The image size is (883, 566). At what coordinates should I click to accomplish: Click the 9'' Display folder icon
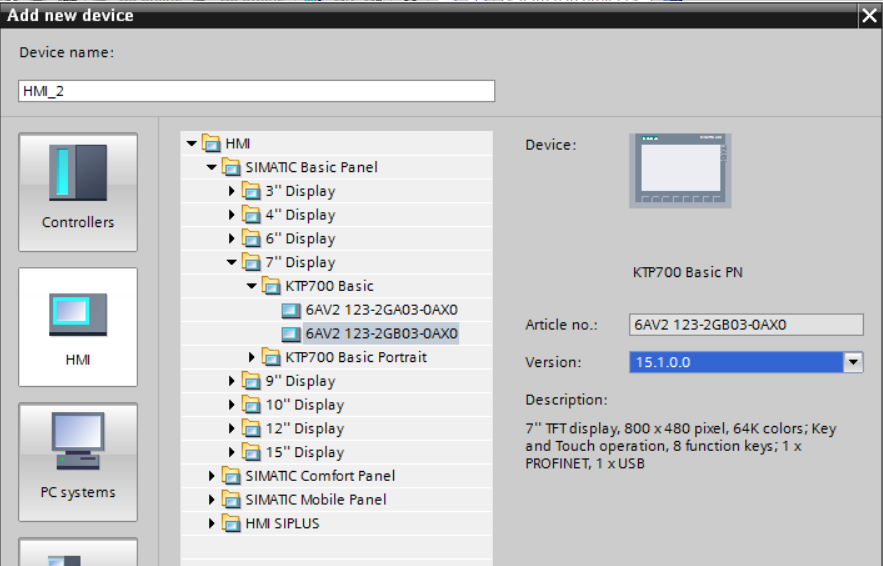[x=251, y=381]
